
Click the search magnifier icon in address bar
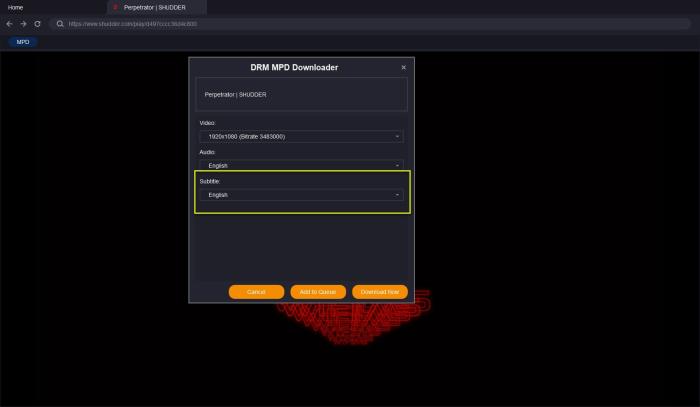[60, 24]
